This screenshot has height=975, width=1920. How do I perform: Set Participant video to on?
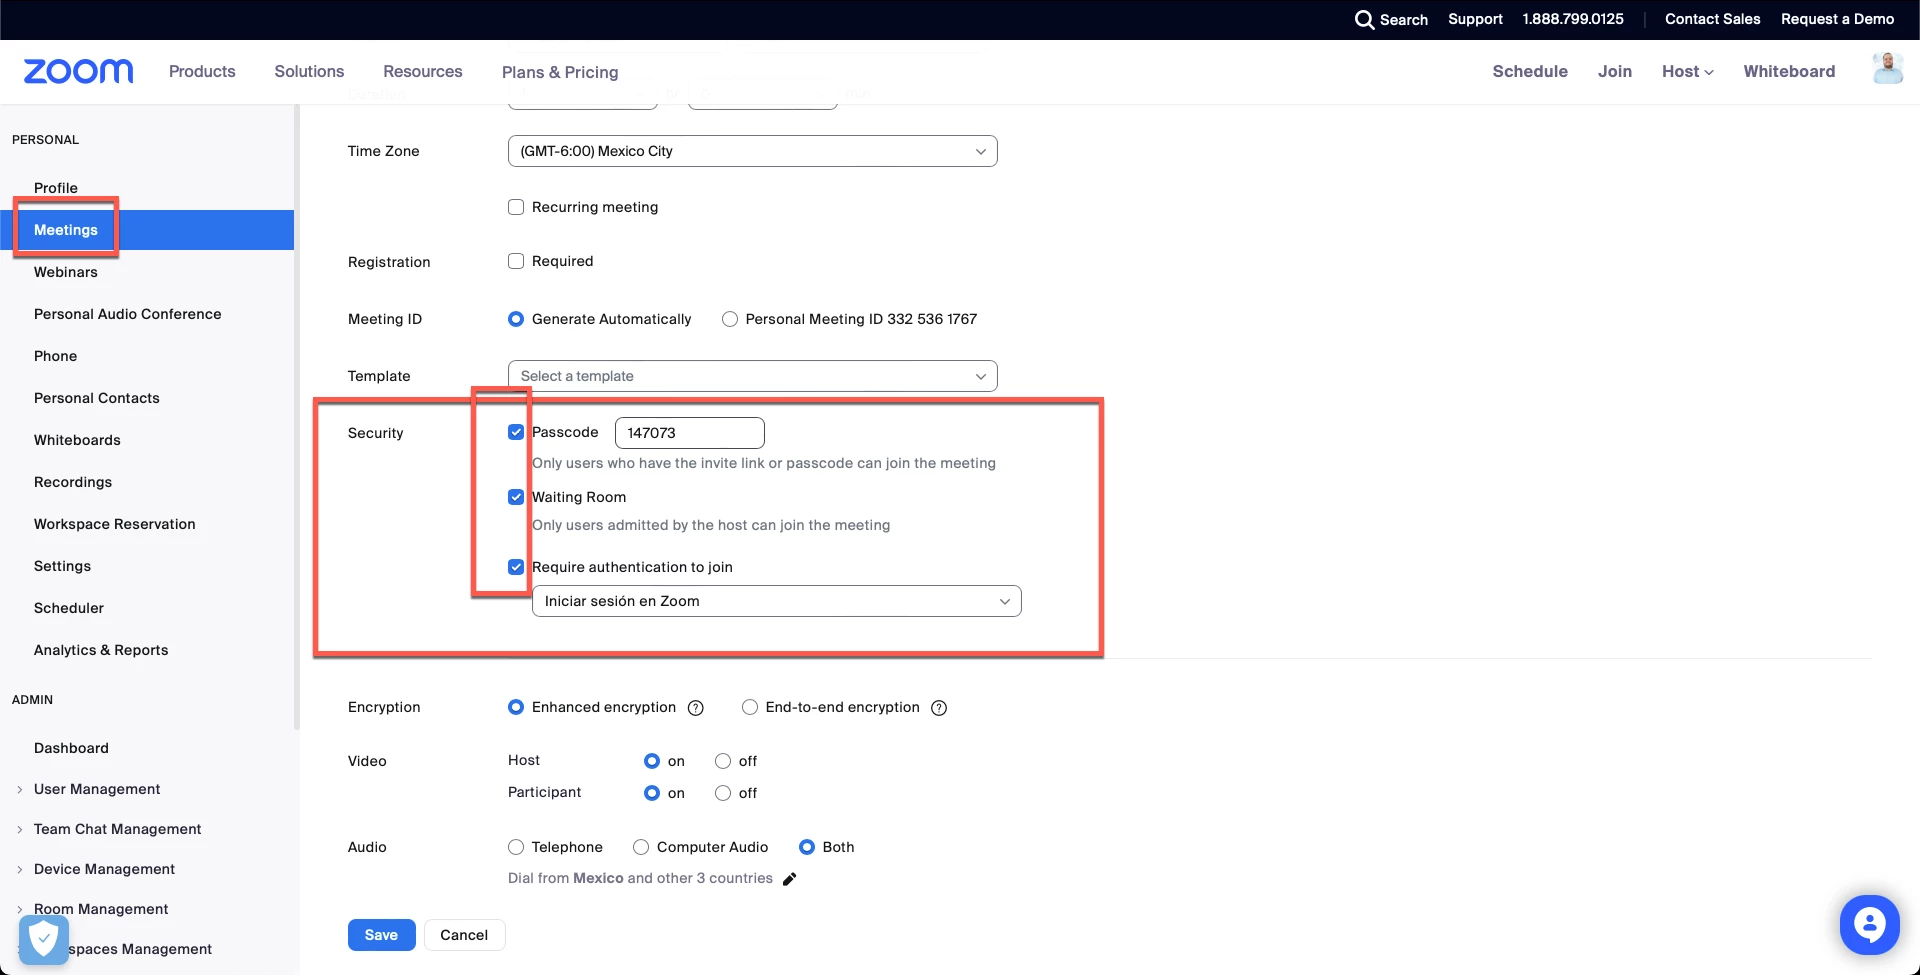652,793
